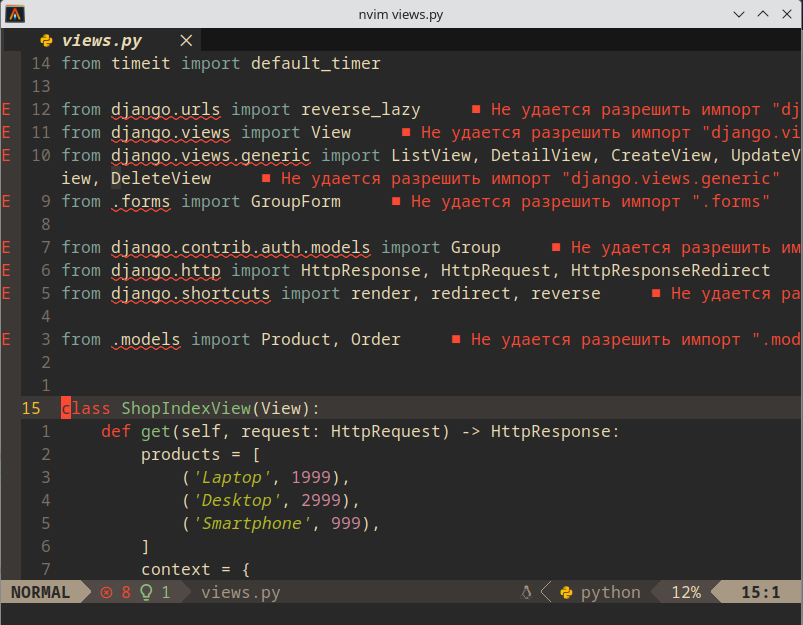Screen dimensions: 803x625
Task: Click the views.py filename in statusline
Action: [x=241, y=593]
